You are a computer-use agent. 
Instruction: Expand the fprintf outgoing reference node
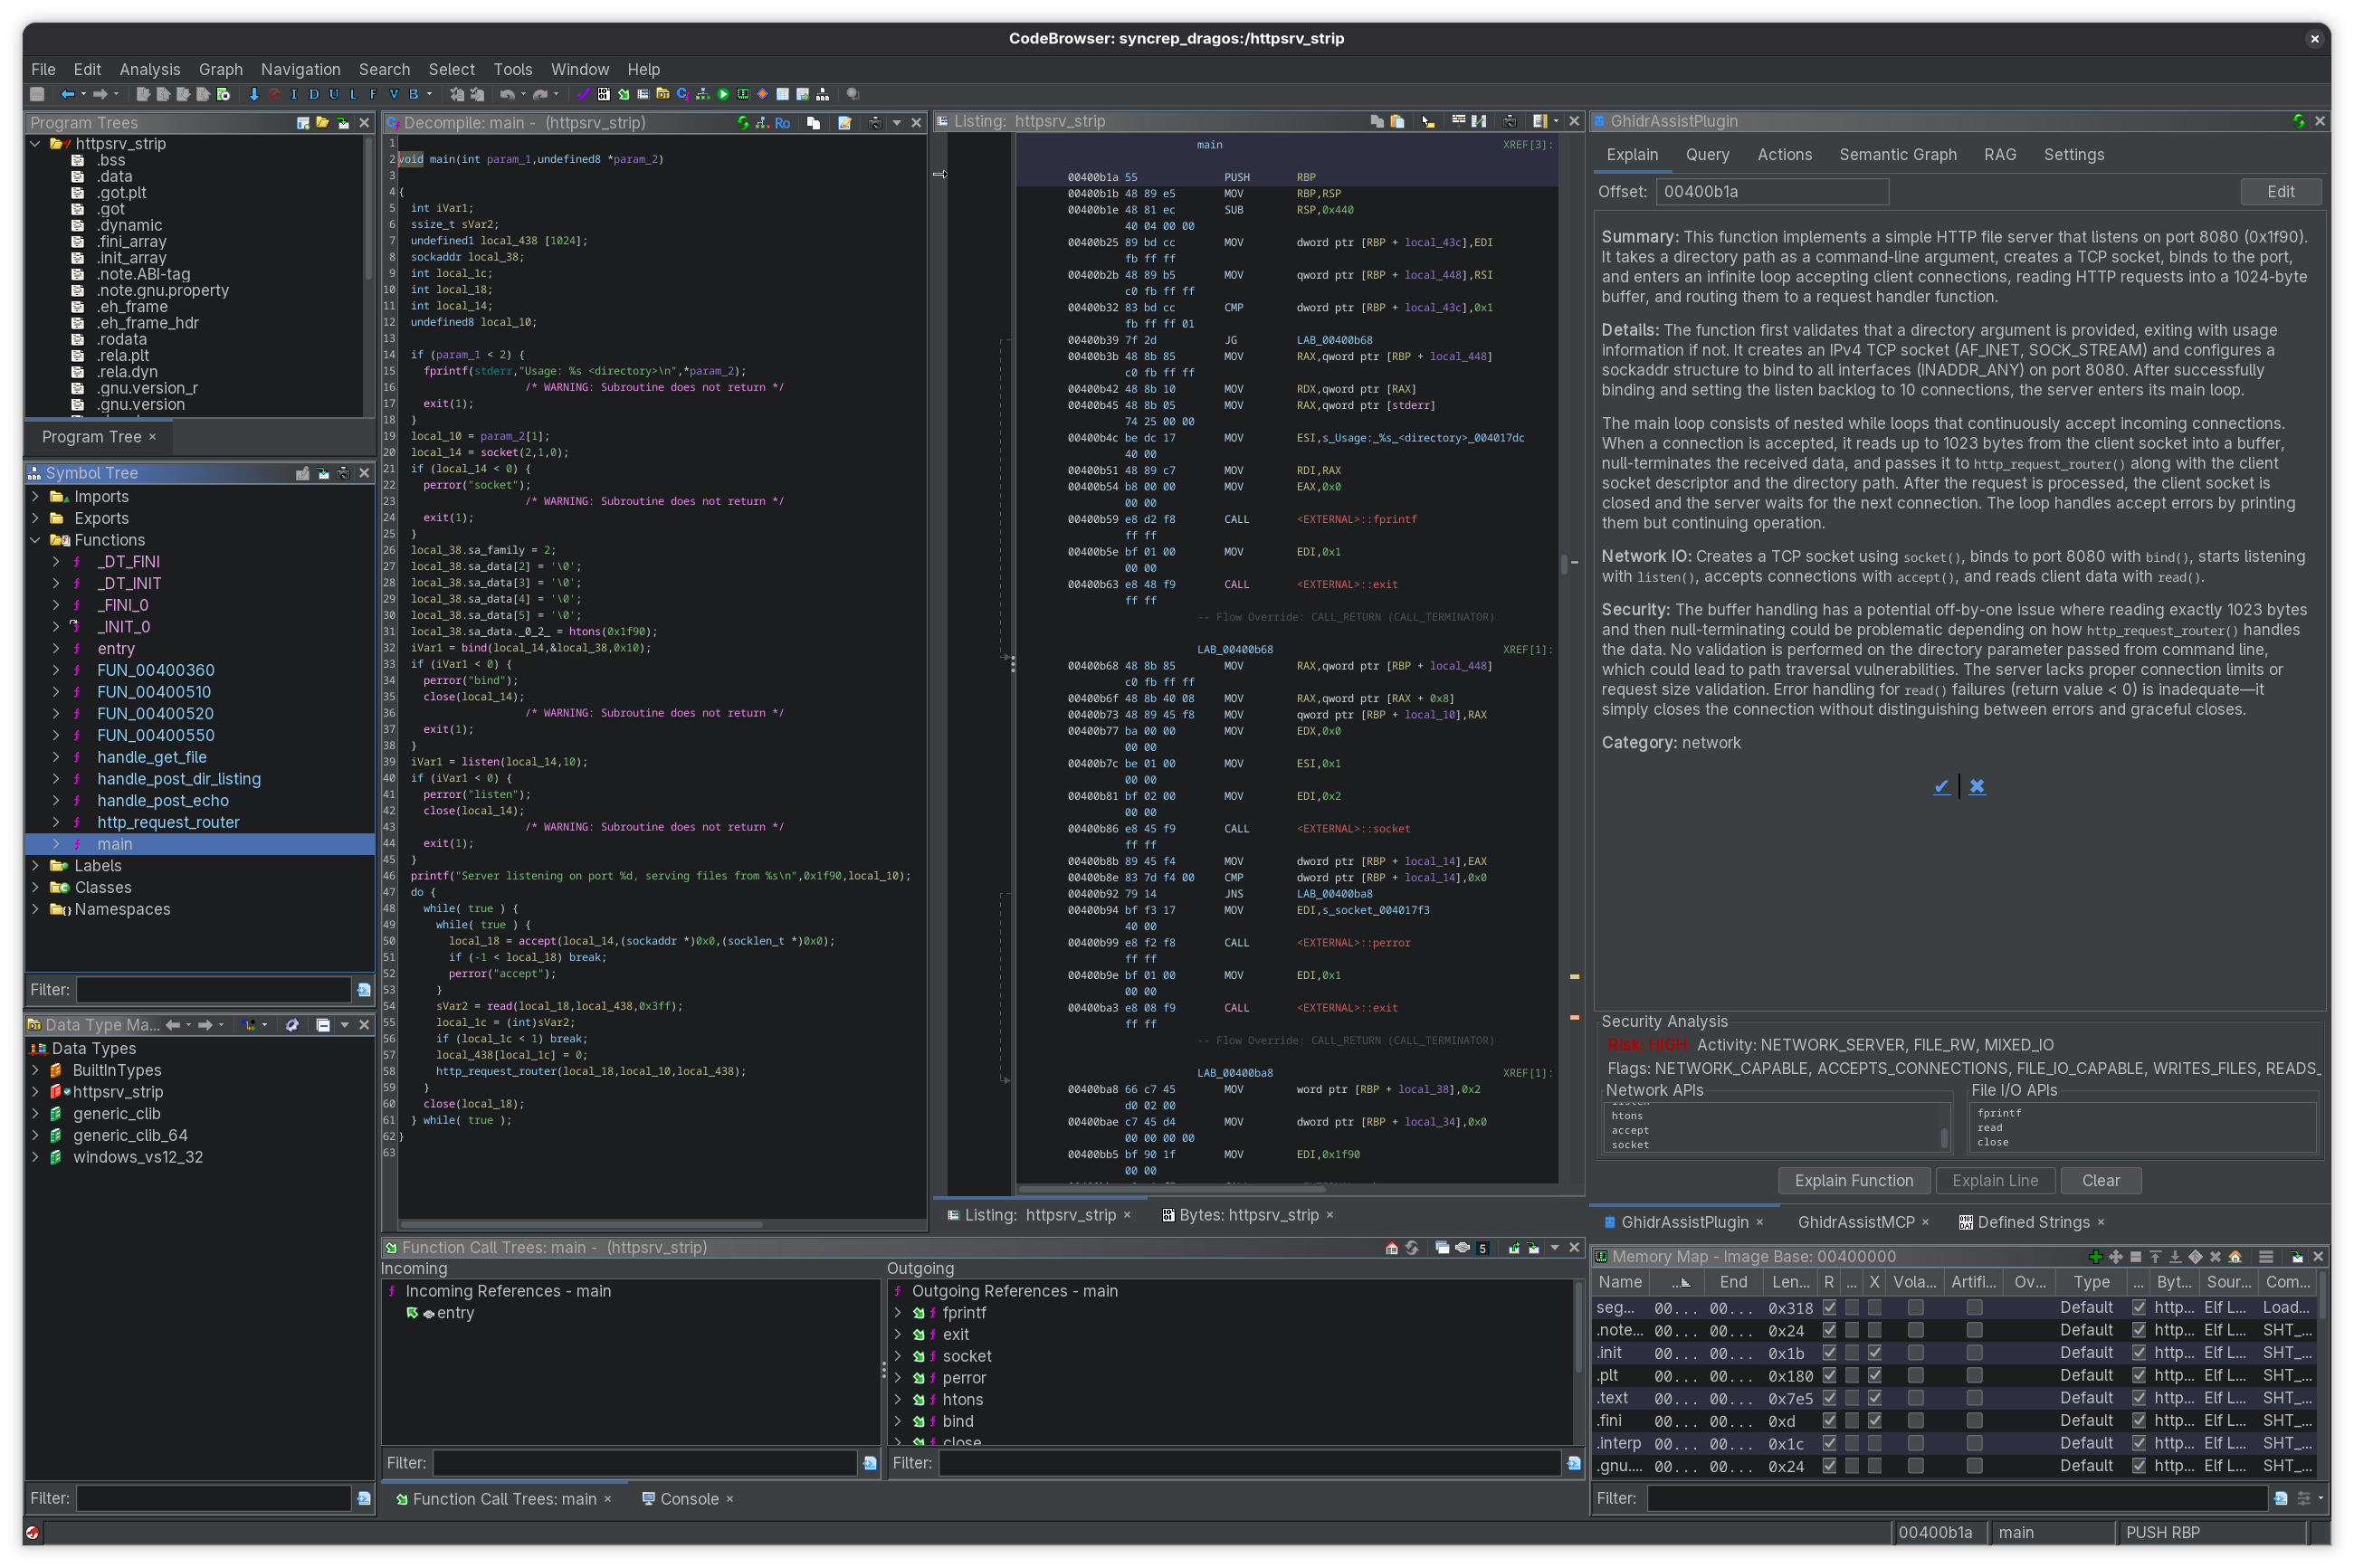898,1312
